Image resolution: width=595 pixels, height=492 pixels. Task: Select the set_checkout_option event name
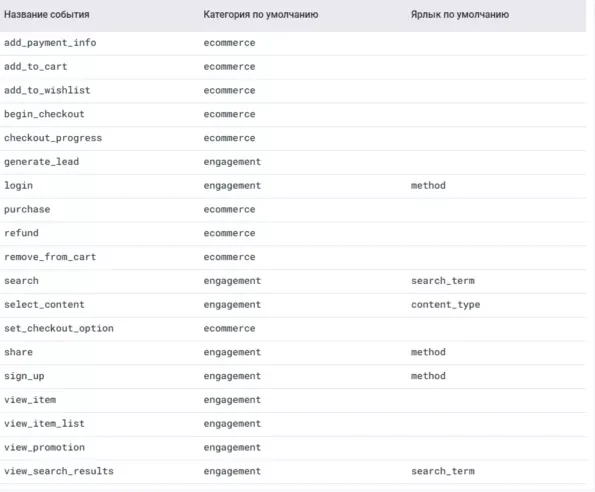59,329
